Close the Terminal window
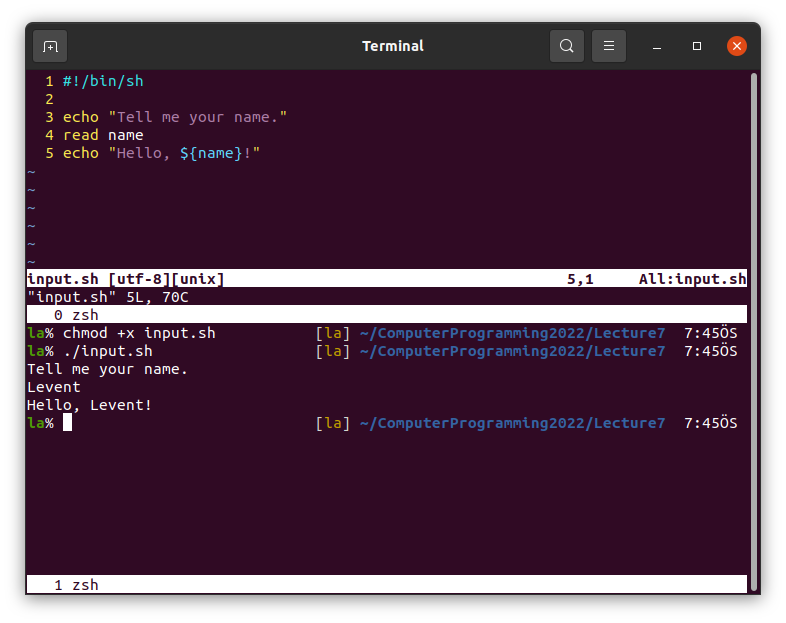The height and width of the screenshot is (623, 786). (737, 46)
